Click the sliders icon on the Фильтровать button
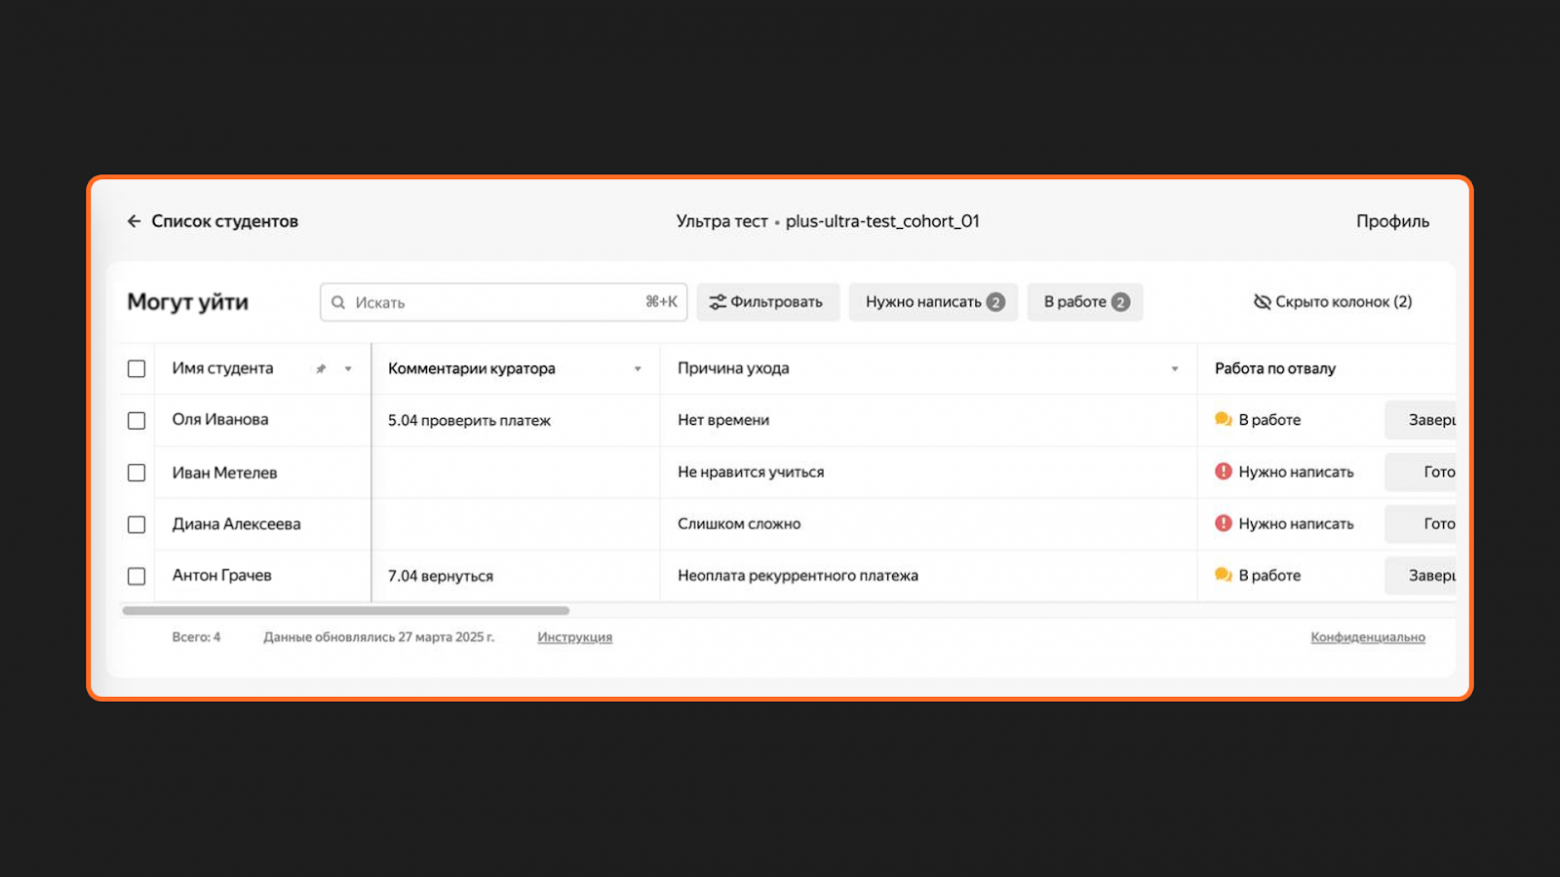The width and height of the screenshot is (1560, 877). [x=717, y=302]
